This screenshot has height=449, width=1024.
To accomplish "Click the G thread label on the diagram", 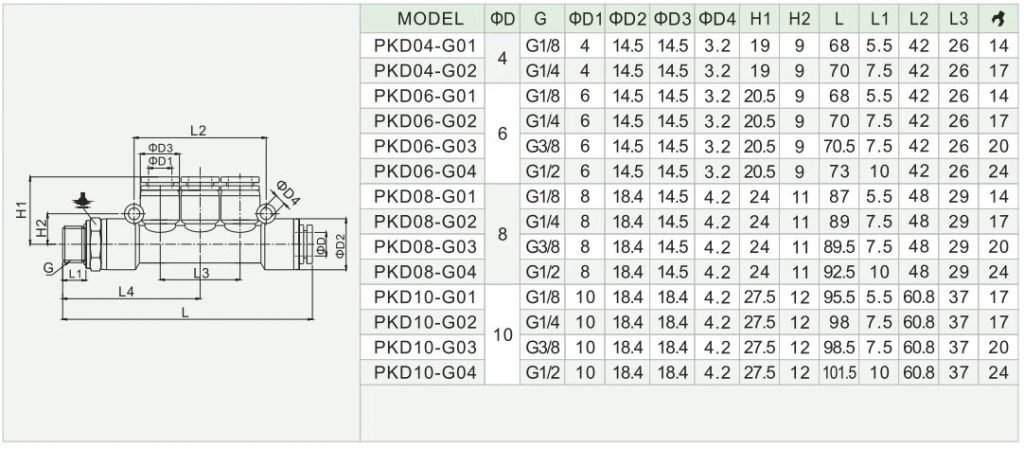I will (x=48, y=268).
